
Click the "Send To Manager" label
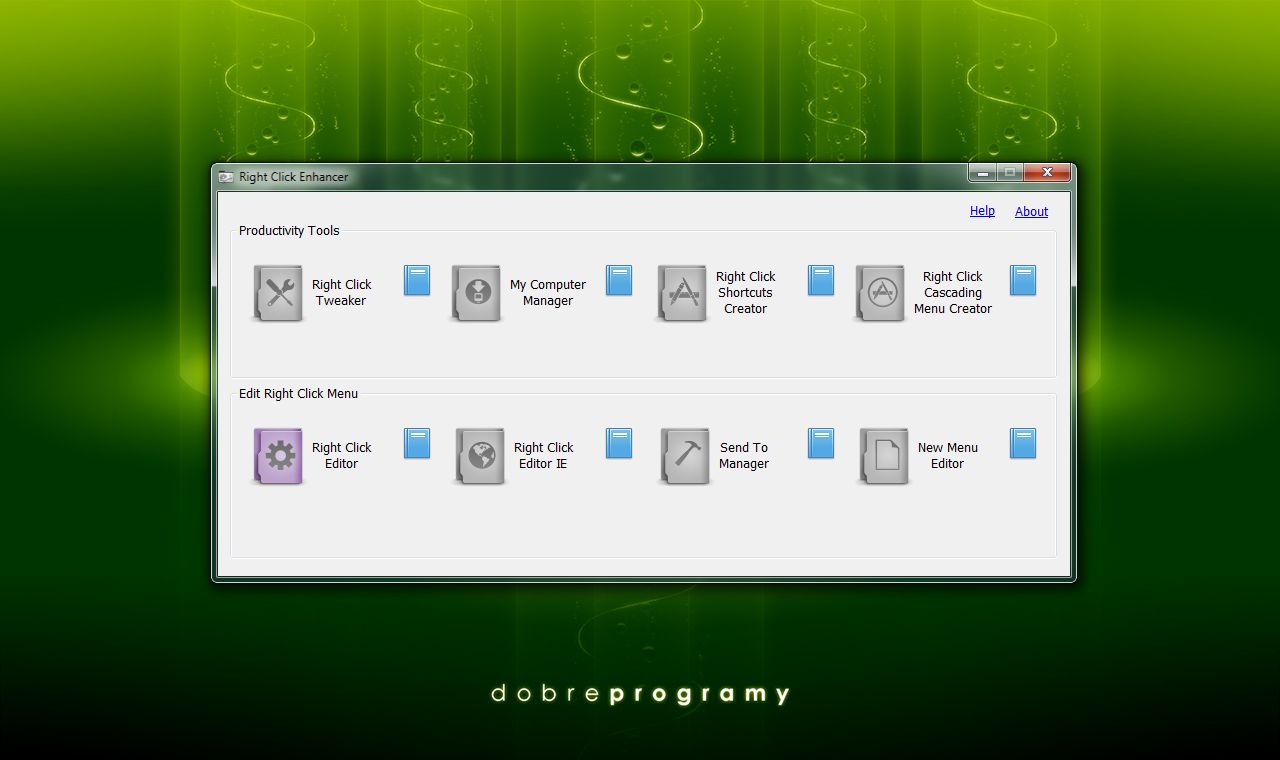[x=744, y=456]
